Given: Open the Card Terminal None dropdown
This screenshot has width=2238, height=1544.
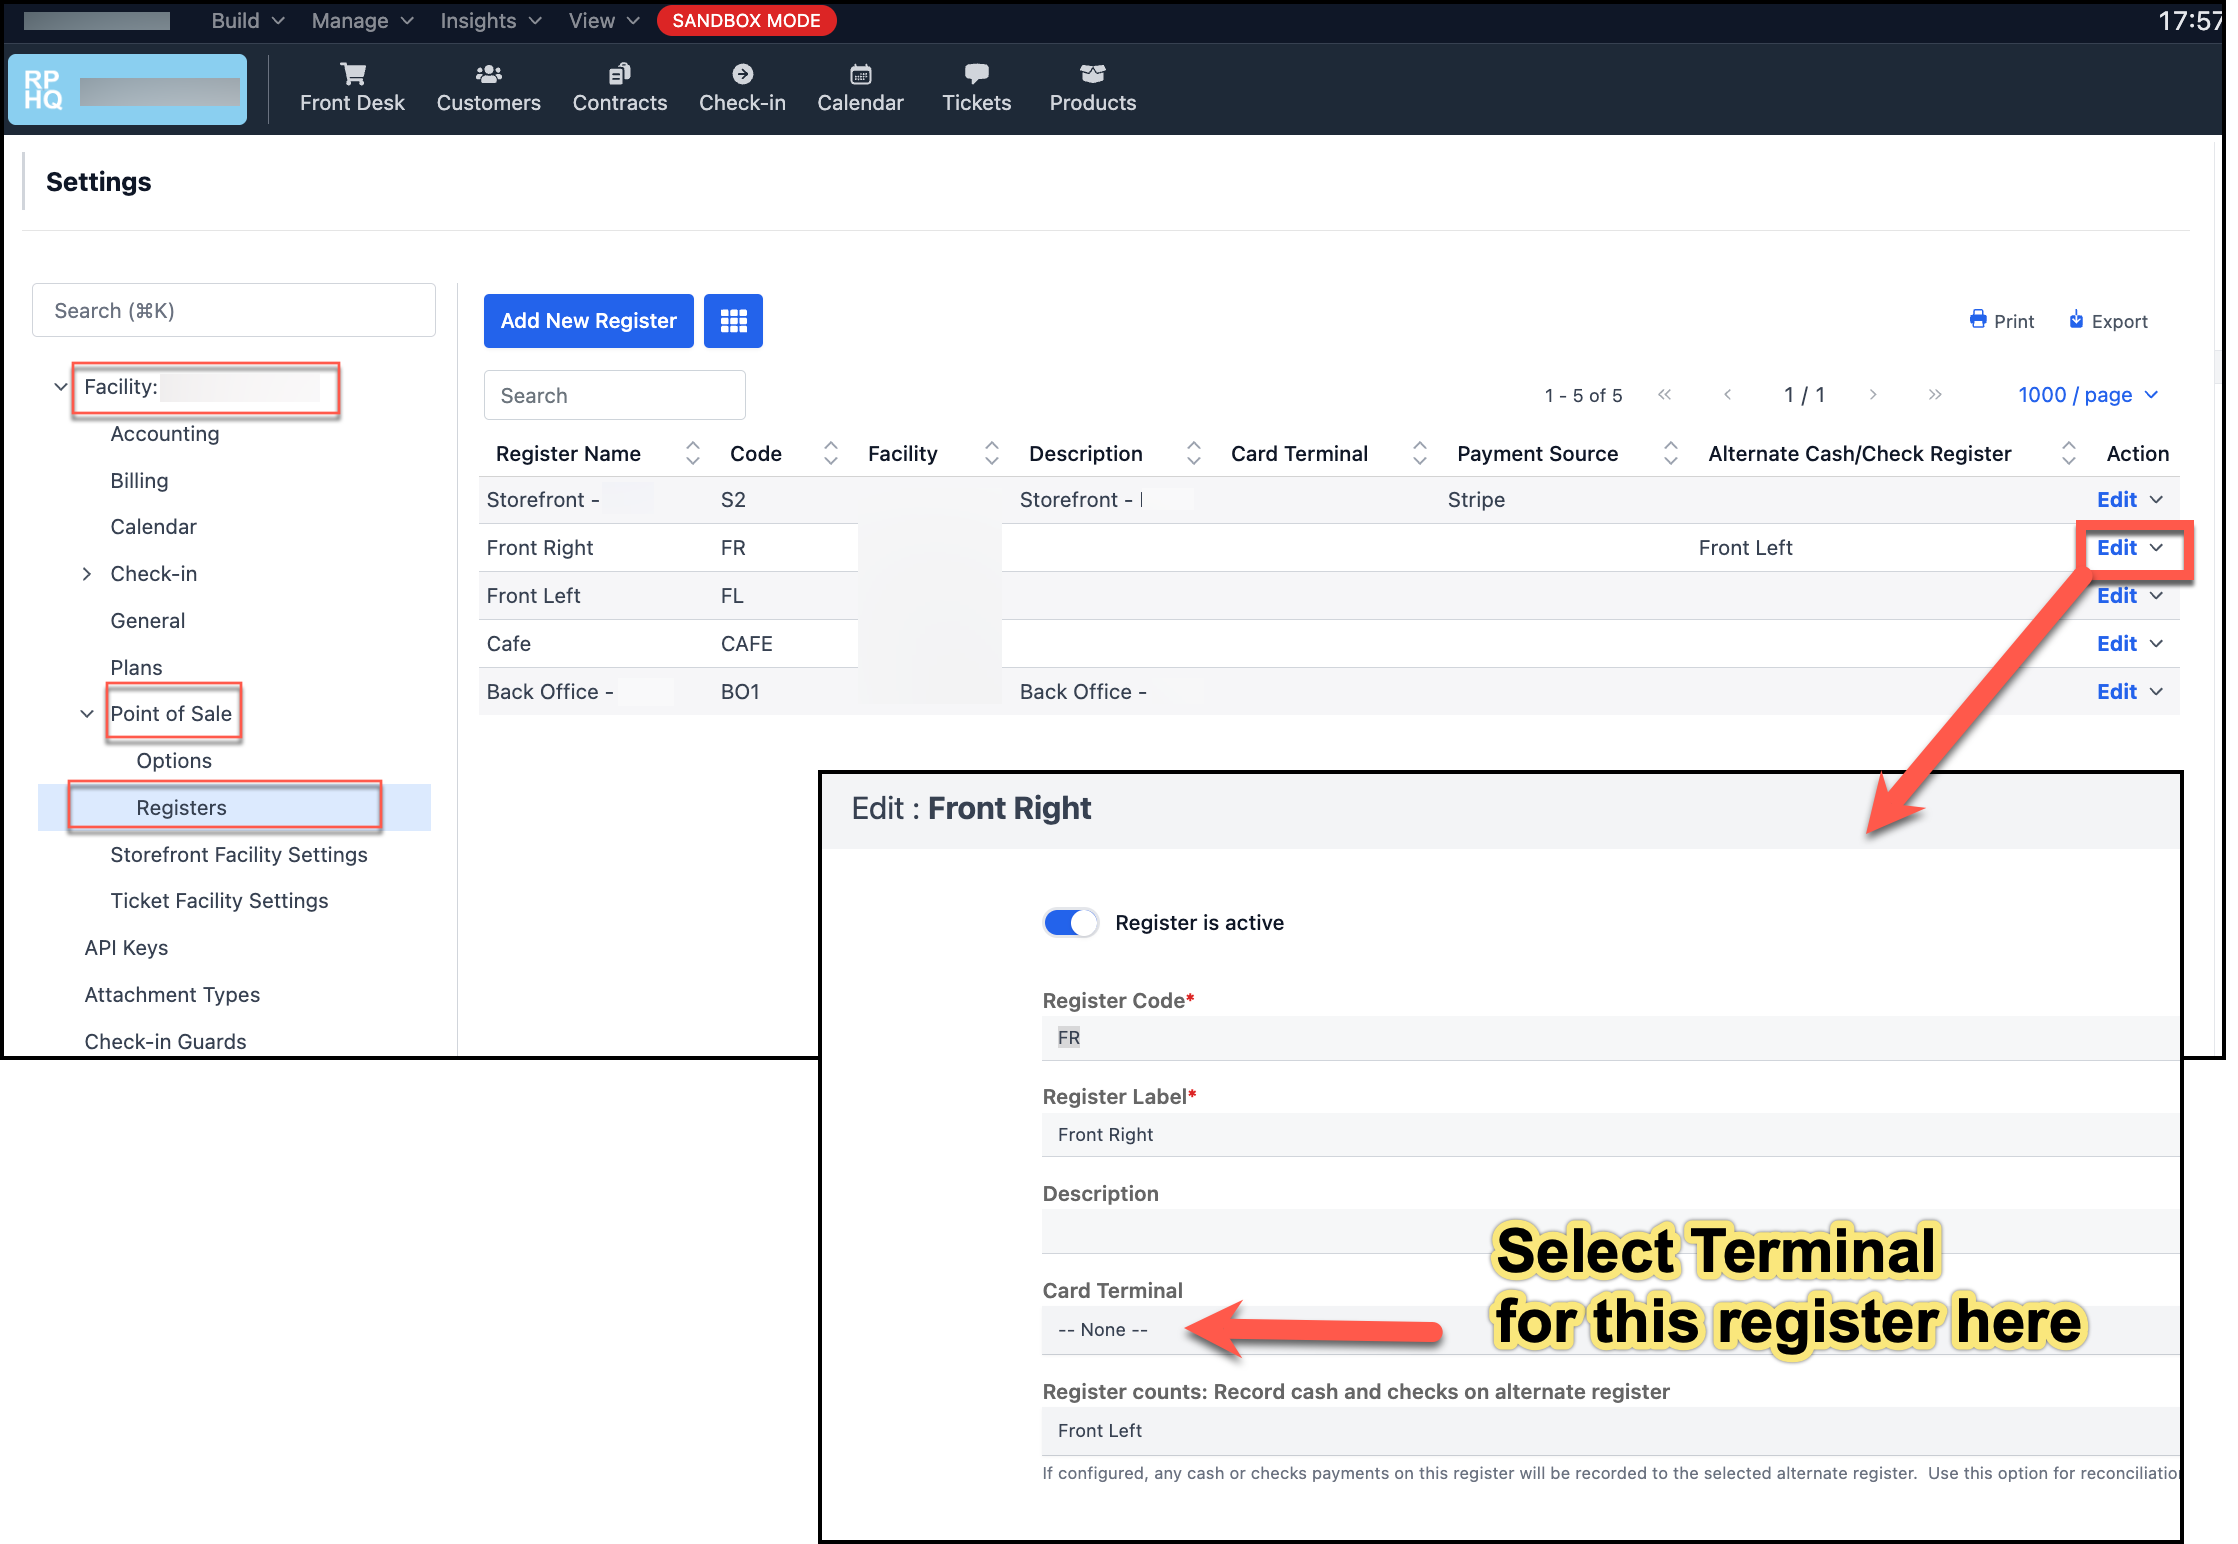Looking at the screenshot, I should tap(1610, 1330).
